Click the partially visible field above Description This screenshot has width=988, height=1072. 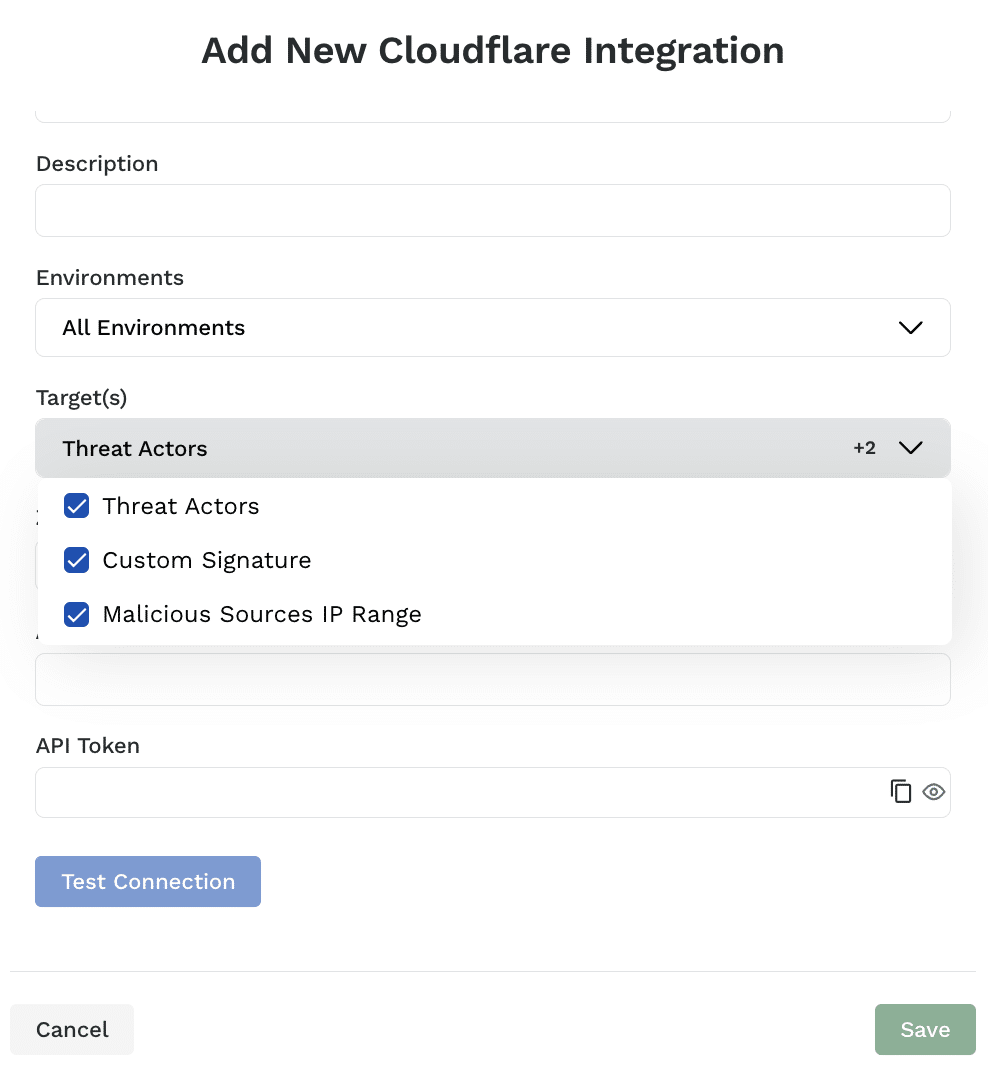(492, 114)
